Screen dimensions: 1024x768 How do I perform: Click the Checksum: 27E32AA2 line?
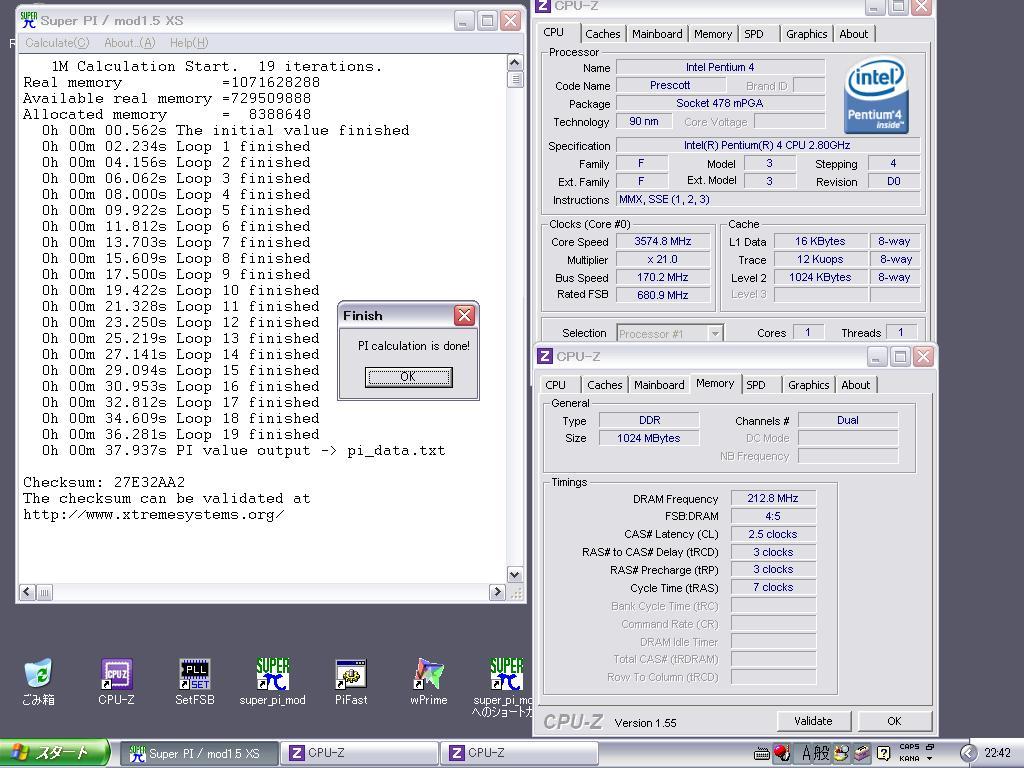click(x=104, y=483)
